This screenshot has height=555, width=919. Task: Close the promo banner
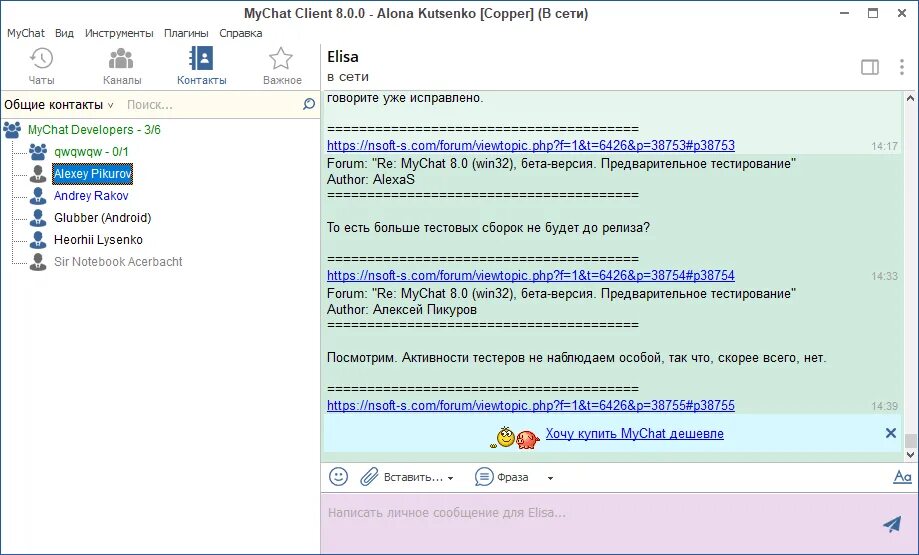890,433
